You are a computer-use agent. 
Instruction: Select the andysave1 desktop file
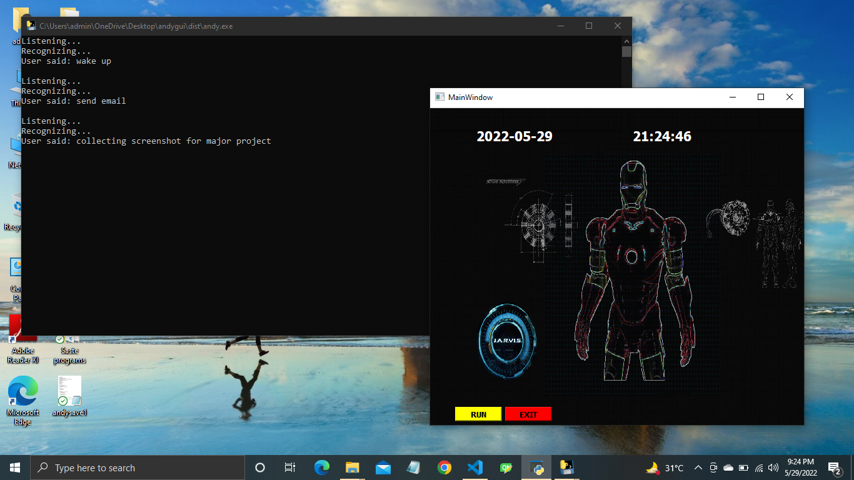[x=69, y=396]
